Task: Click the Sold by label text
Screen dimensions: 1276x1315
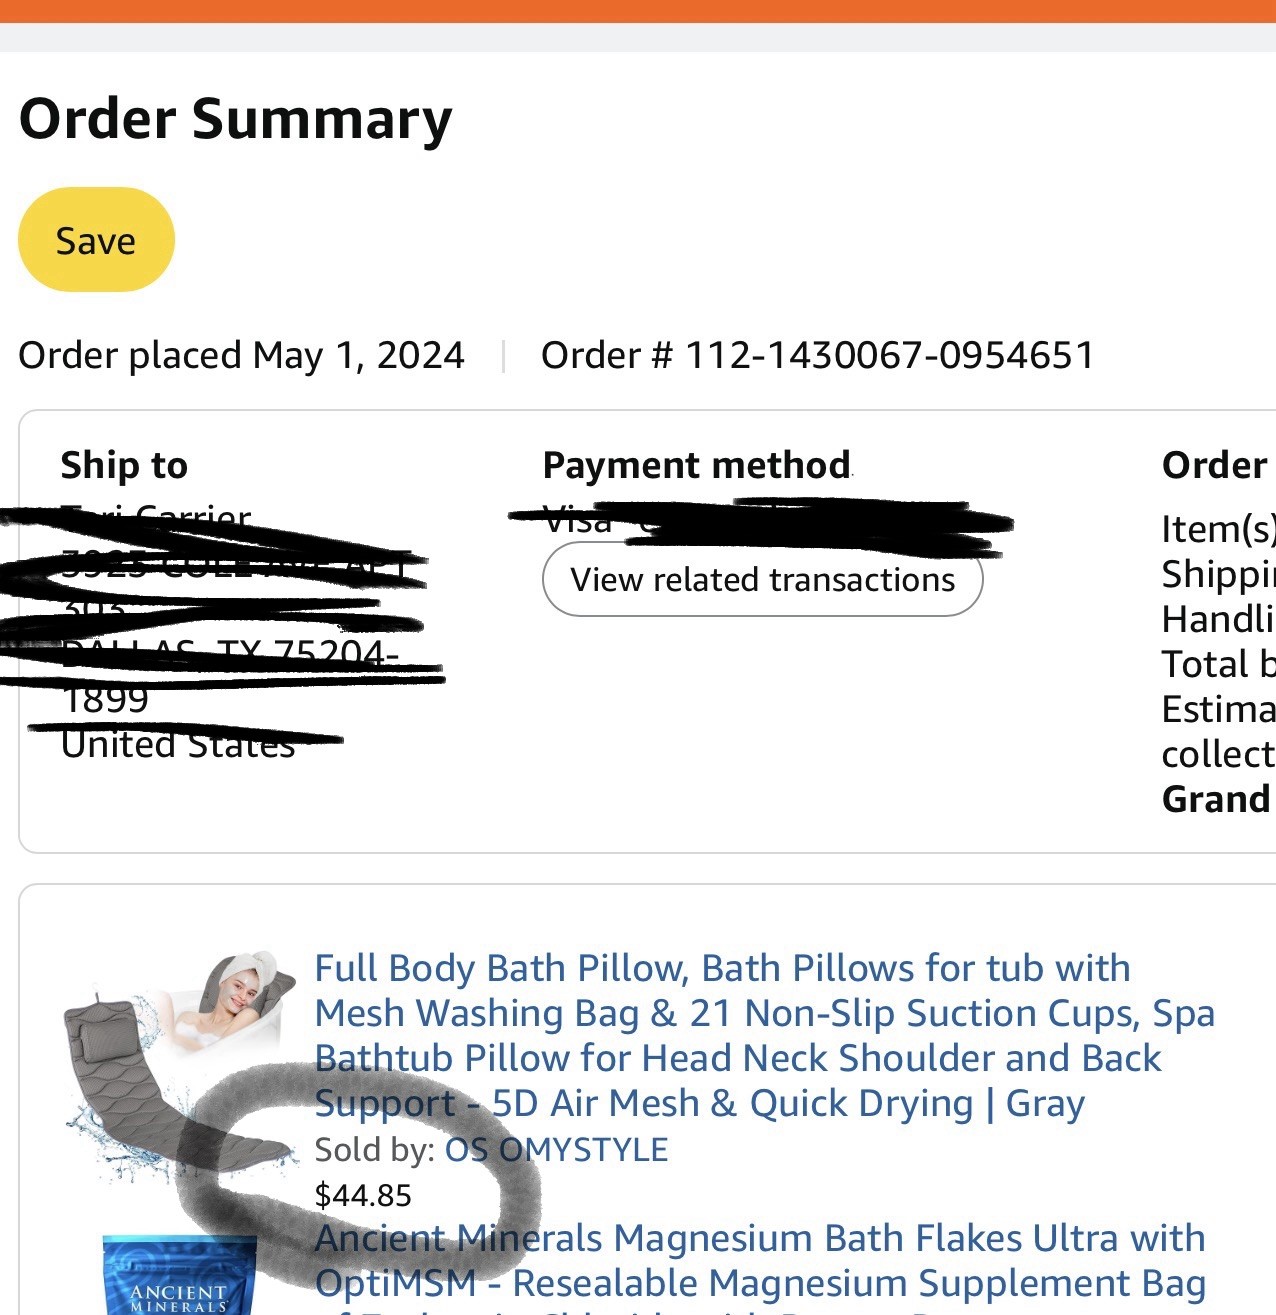Action: (x=374, y=1150)
